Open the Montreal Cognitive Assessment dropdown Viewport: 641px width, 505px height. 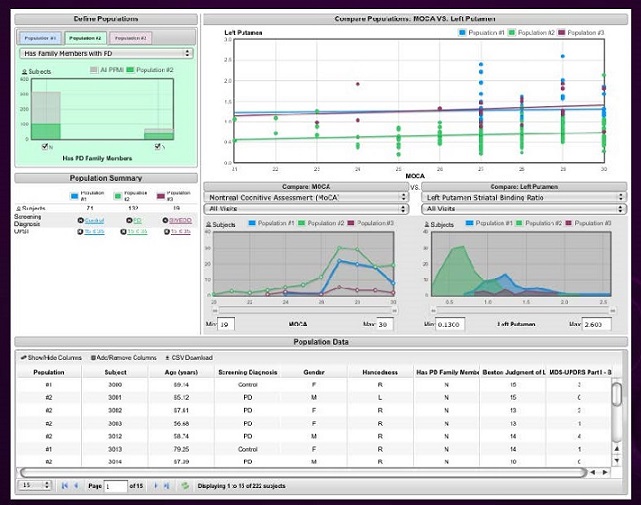tap(307, 197)
